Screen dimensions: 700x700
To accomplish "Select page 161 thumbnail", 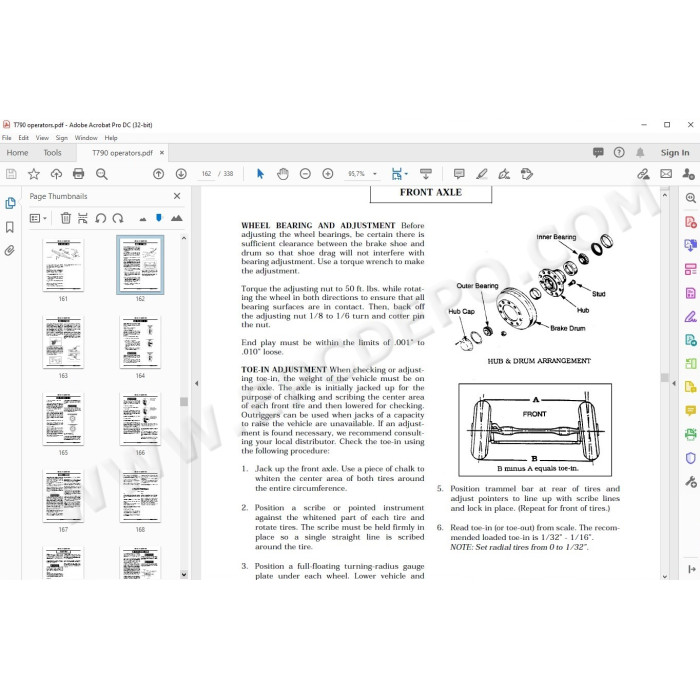I will tap(63, 265).
